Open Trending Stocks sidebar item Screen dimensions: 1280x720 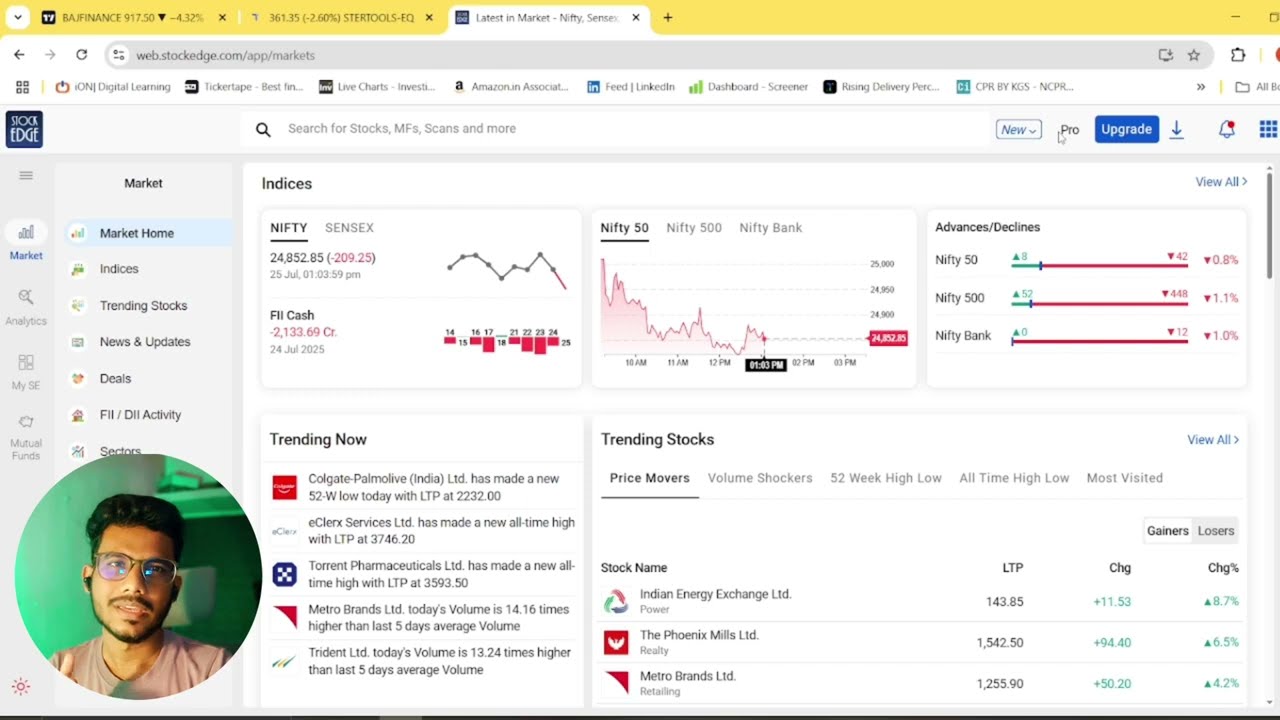143,306
